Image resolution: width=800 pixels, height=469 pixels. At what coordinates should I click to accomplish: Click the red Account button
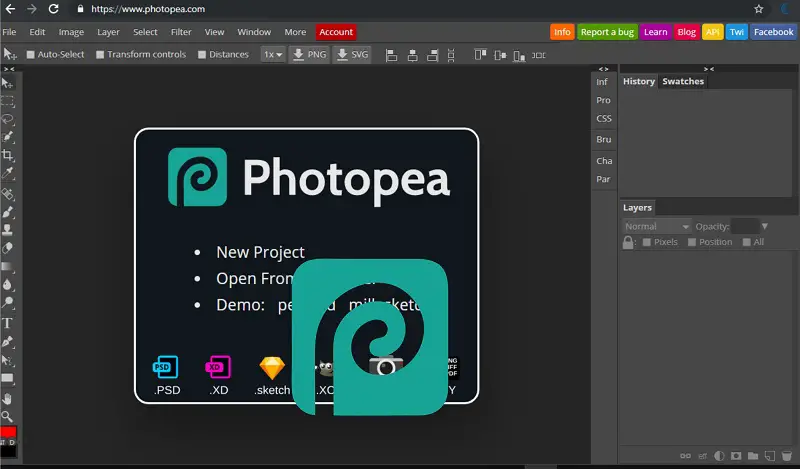[336, 32]
